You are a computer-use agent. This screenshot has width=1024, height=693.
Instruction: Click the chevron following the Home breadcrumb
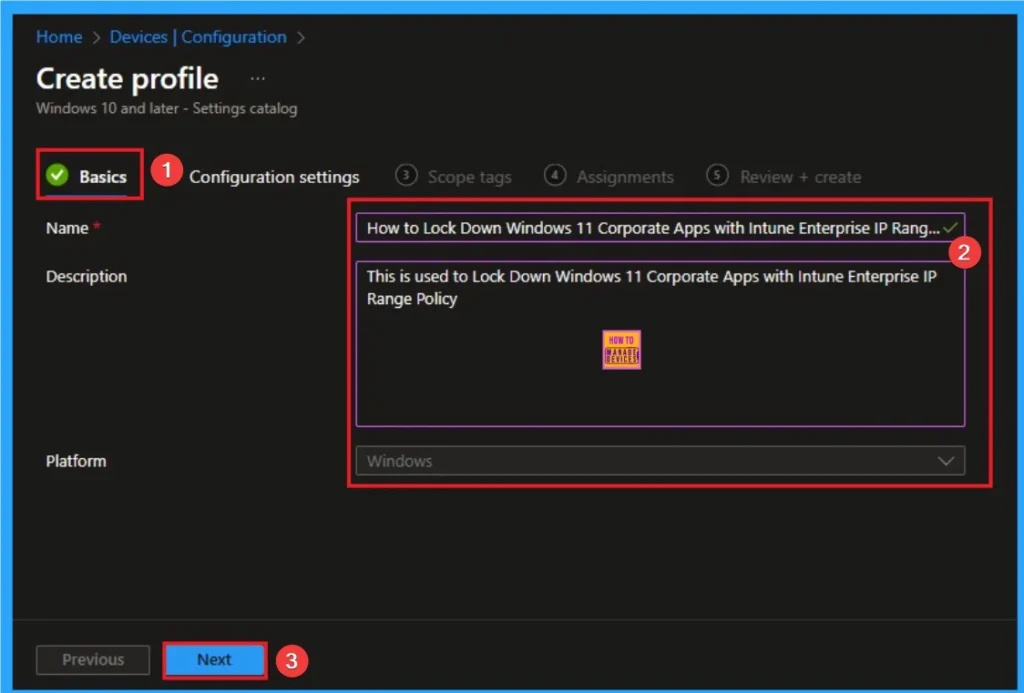[95, 37]
